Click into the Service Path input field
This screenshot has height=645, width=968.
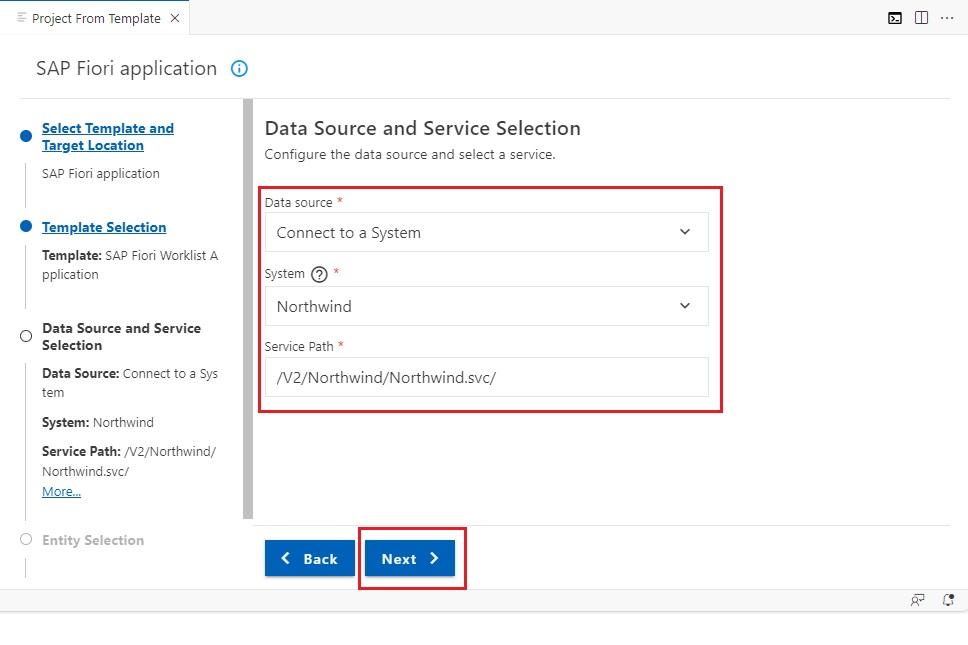486,377
